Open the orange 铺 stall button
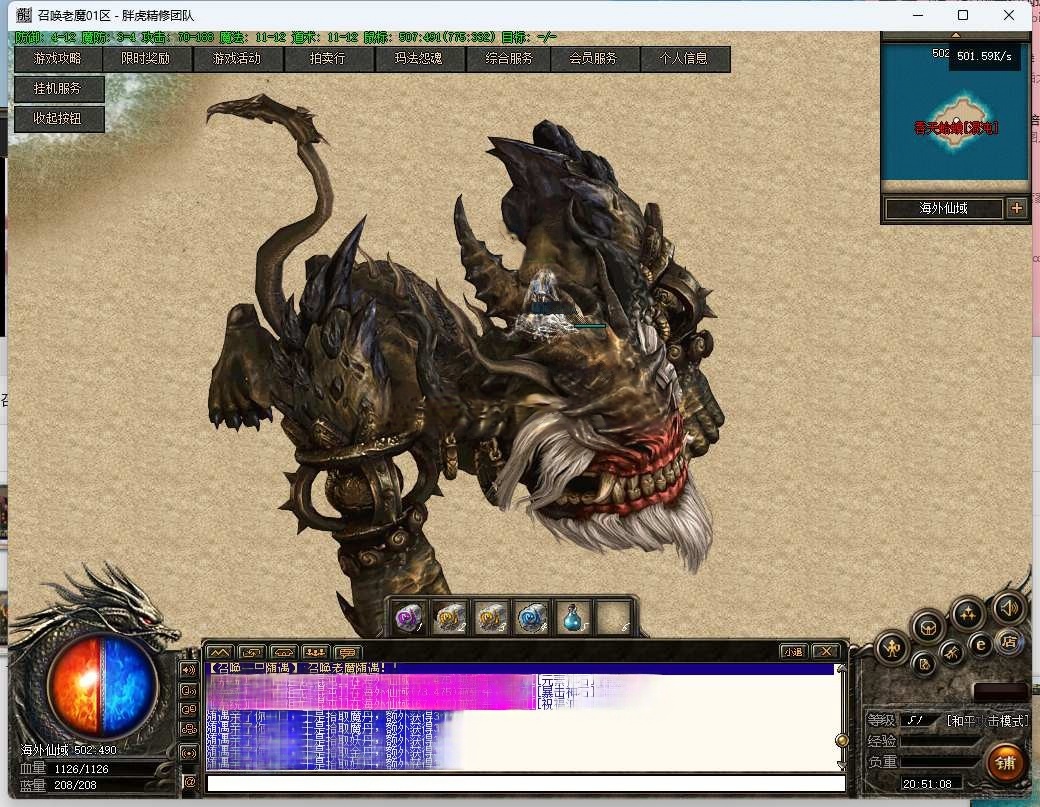The width and height of the screenshot is (1040, 807). [x=1005, y=763]
